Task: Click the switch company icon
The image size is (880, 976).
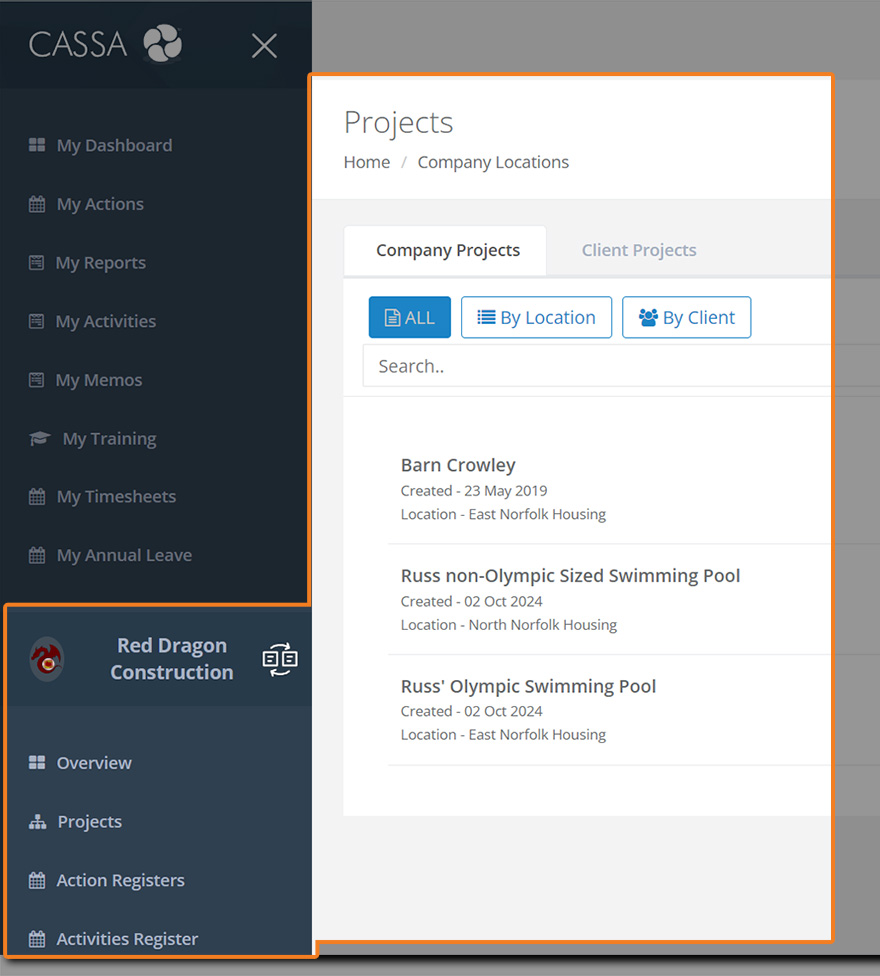Action: click(280, 659)
